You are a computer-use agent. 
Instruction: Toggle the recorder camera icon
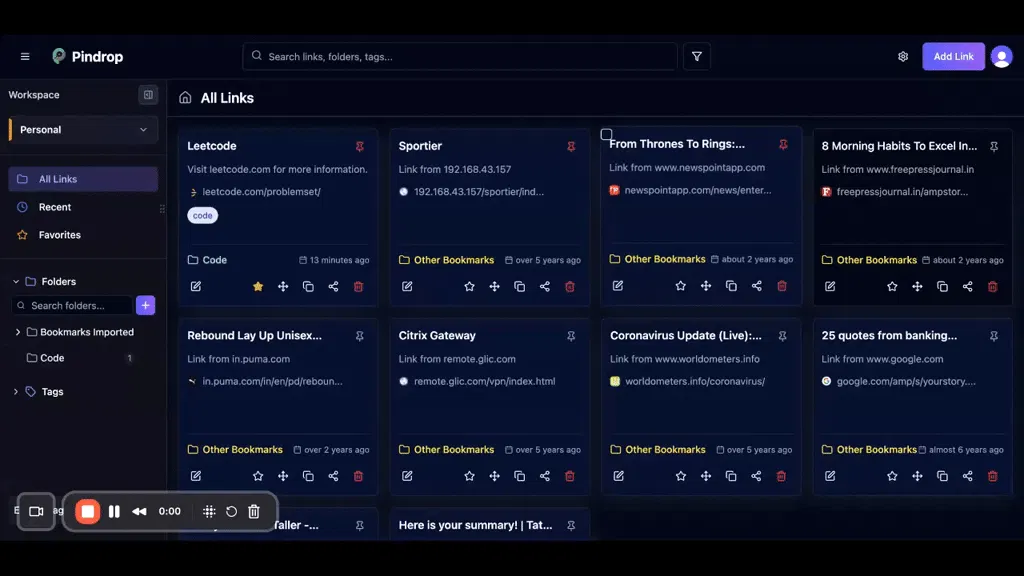pyautogui.click(x=36, y=511)
